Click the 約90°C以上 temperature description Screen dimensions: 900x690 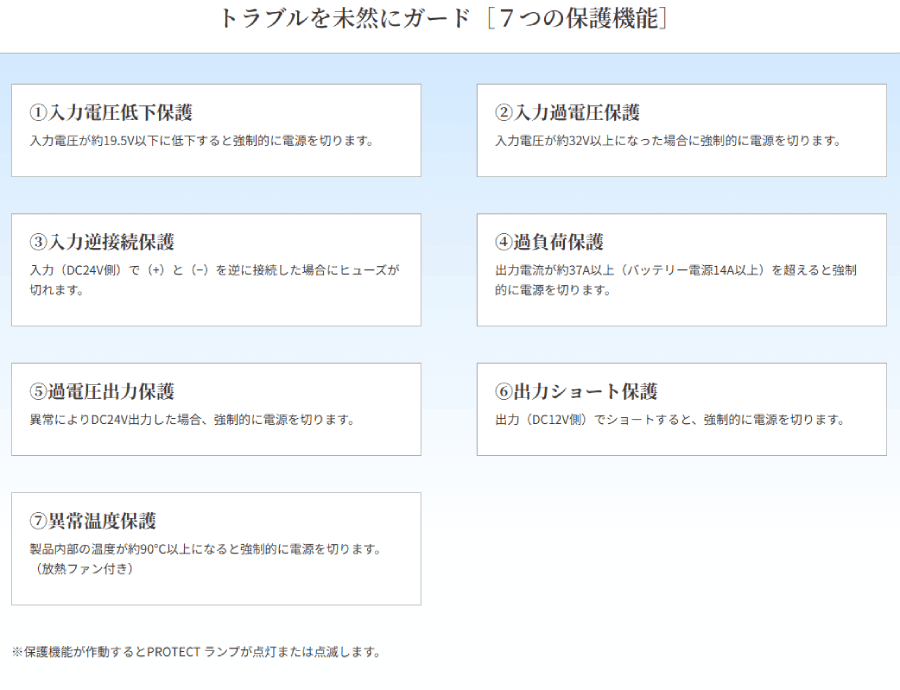click(206, 549)
